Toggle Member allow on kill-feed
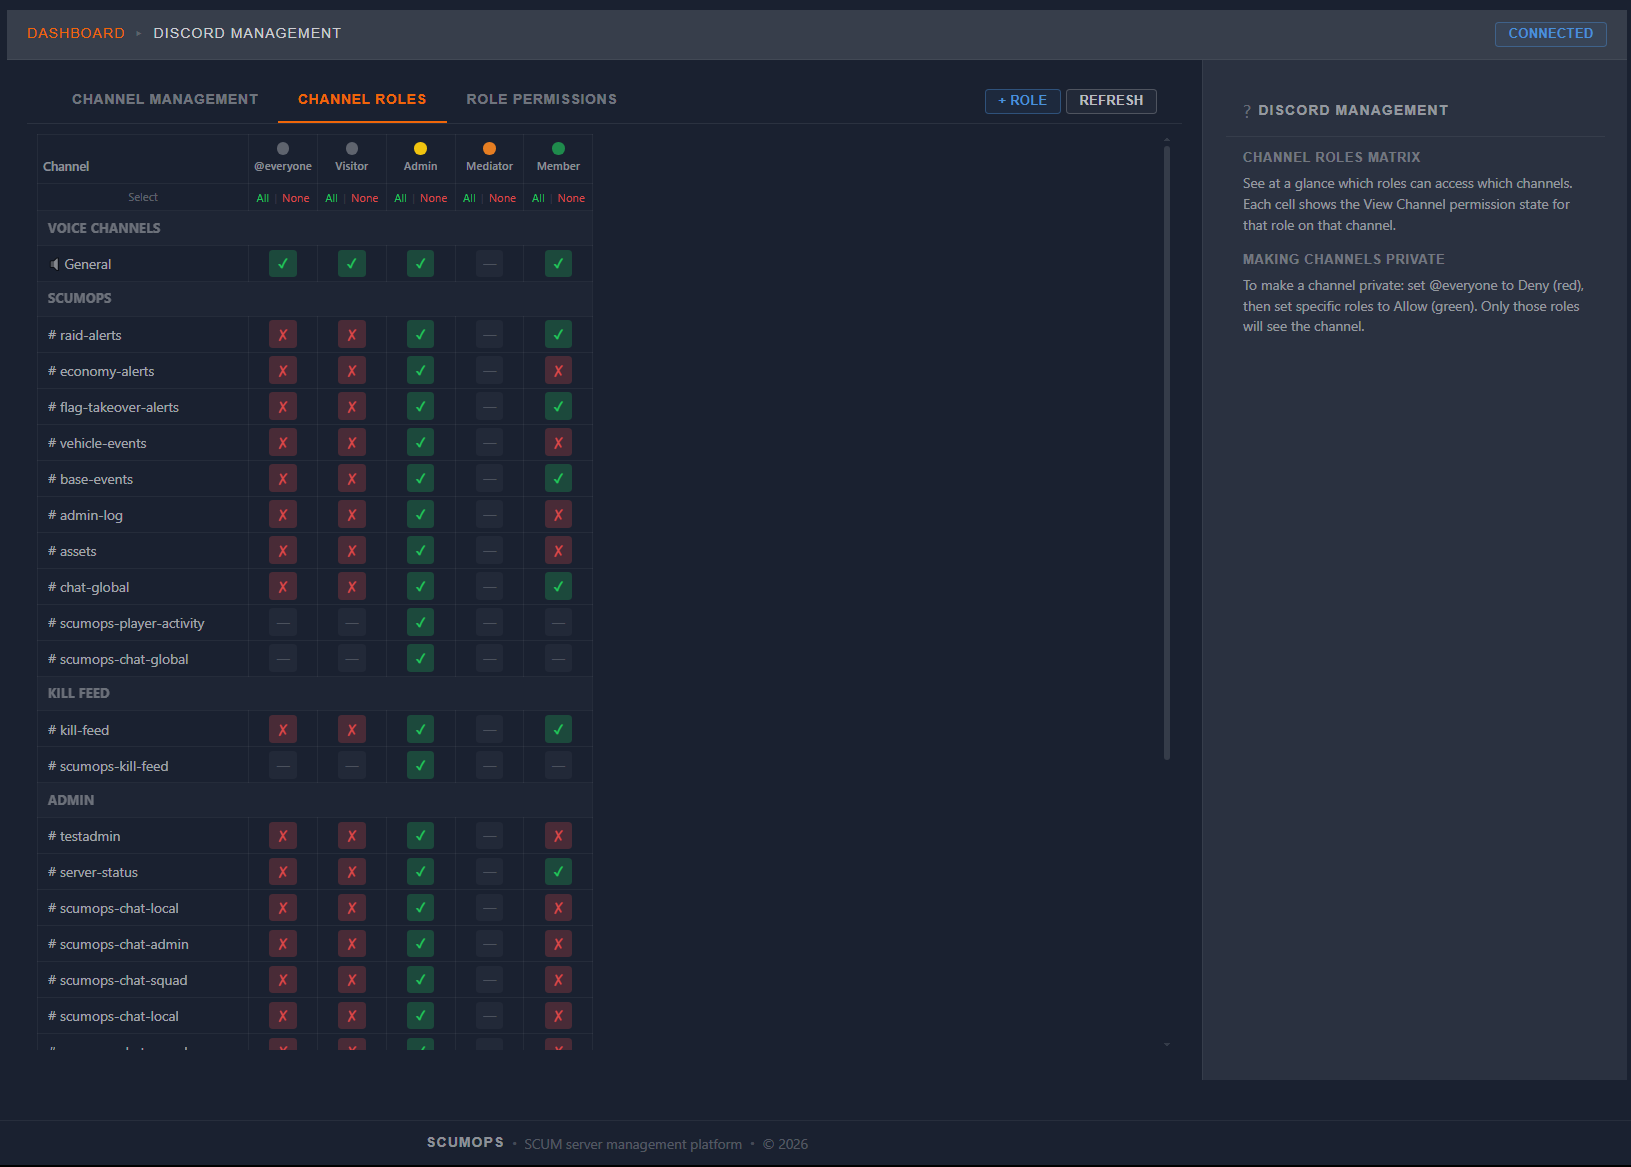Image resolution: width=1631 pixels, height=1167 pixels. point(558,730)
